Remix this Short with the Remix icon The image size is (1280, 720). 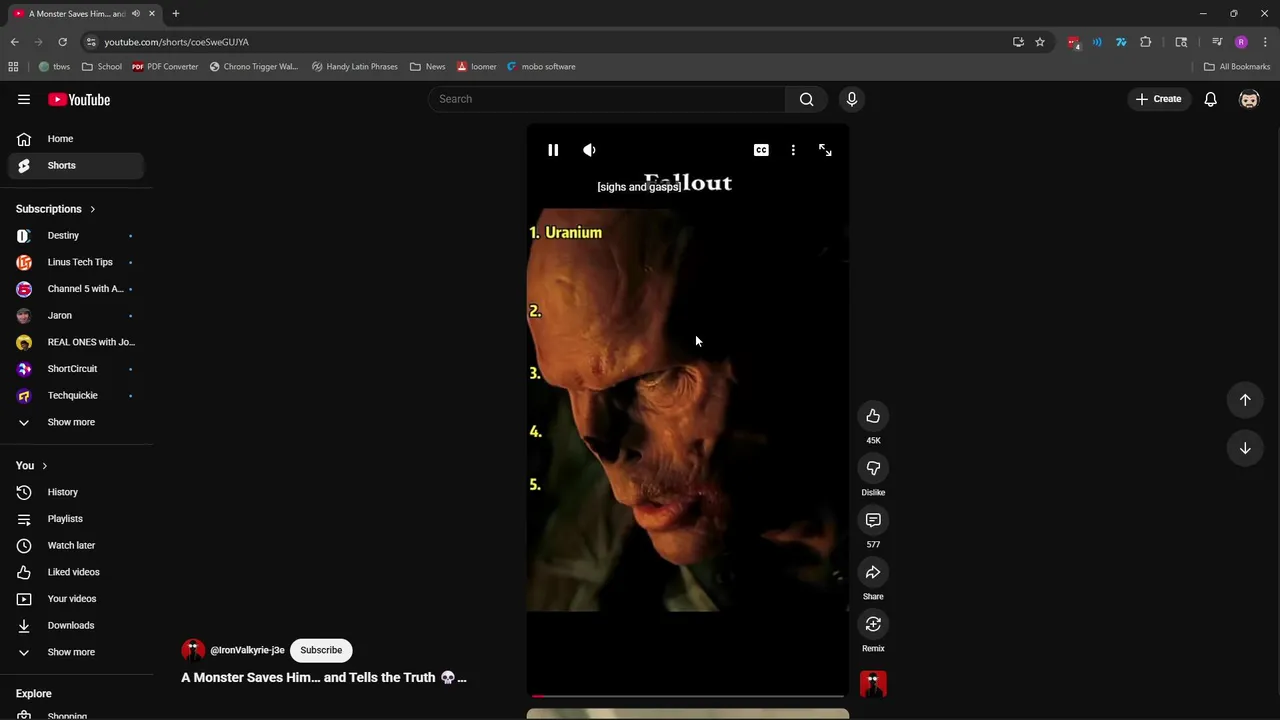[873, 624]
